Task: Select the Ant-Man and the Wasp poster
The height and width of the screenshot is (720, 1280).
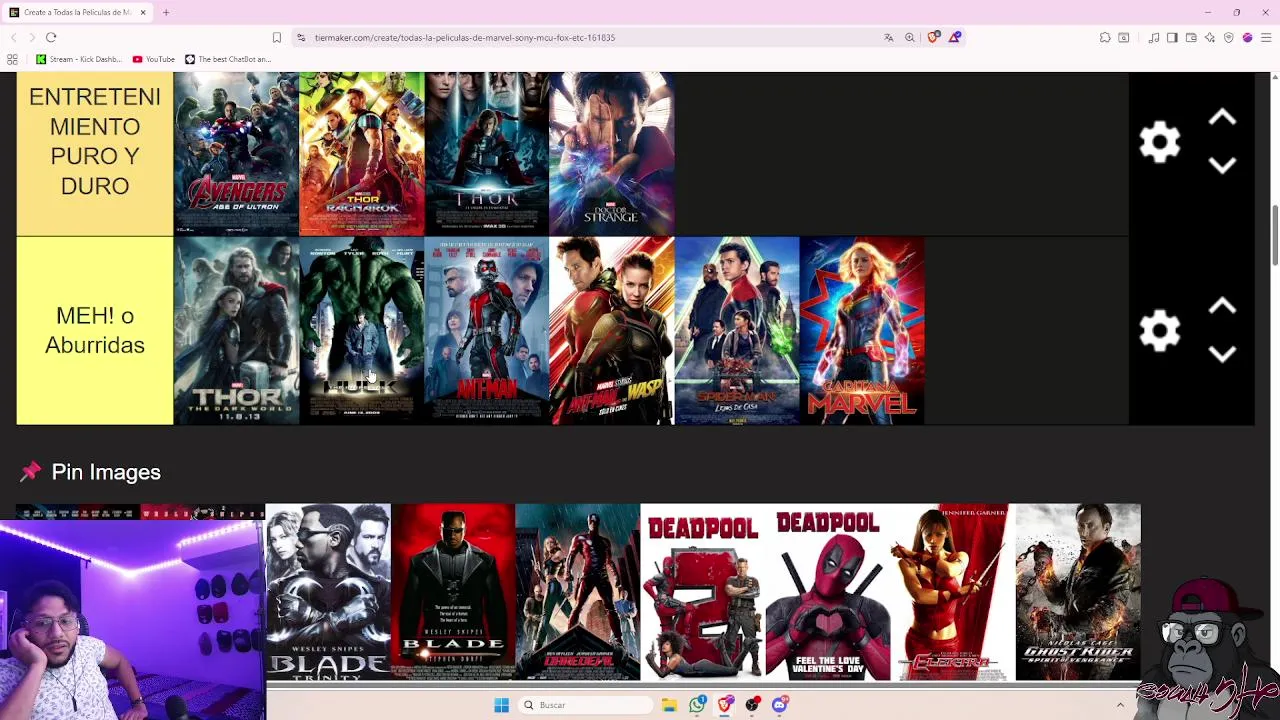Action: [x=612, y=331]
